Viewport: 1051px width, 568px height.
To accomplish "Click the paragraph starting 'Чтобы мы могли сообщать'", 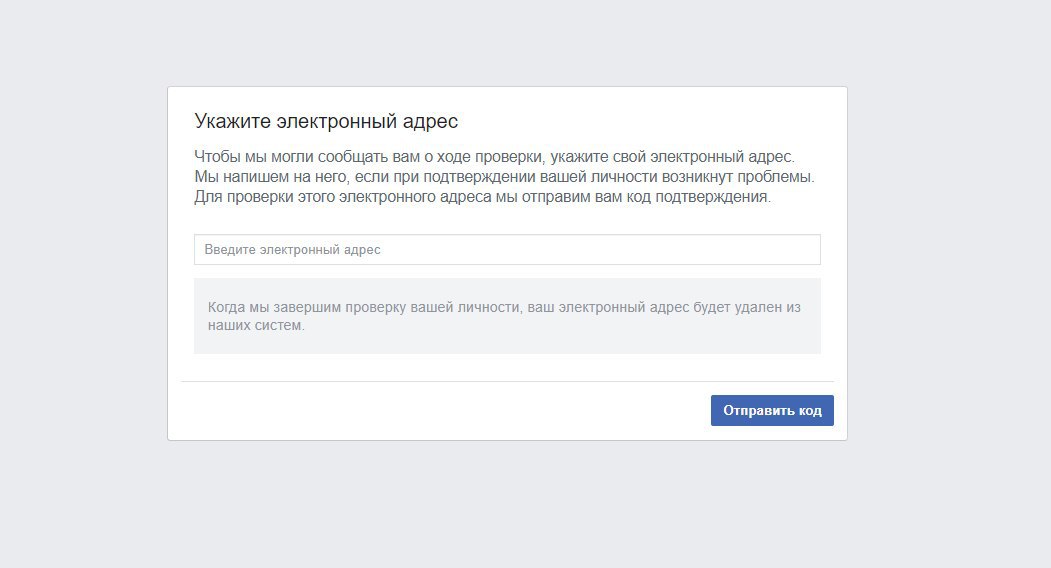I will 505,176.
